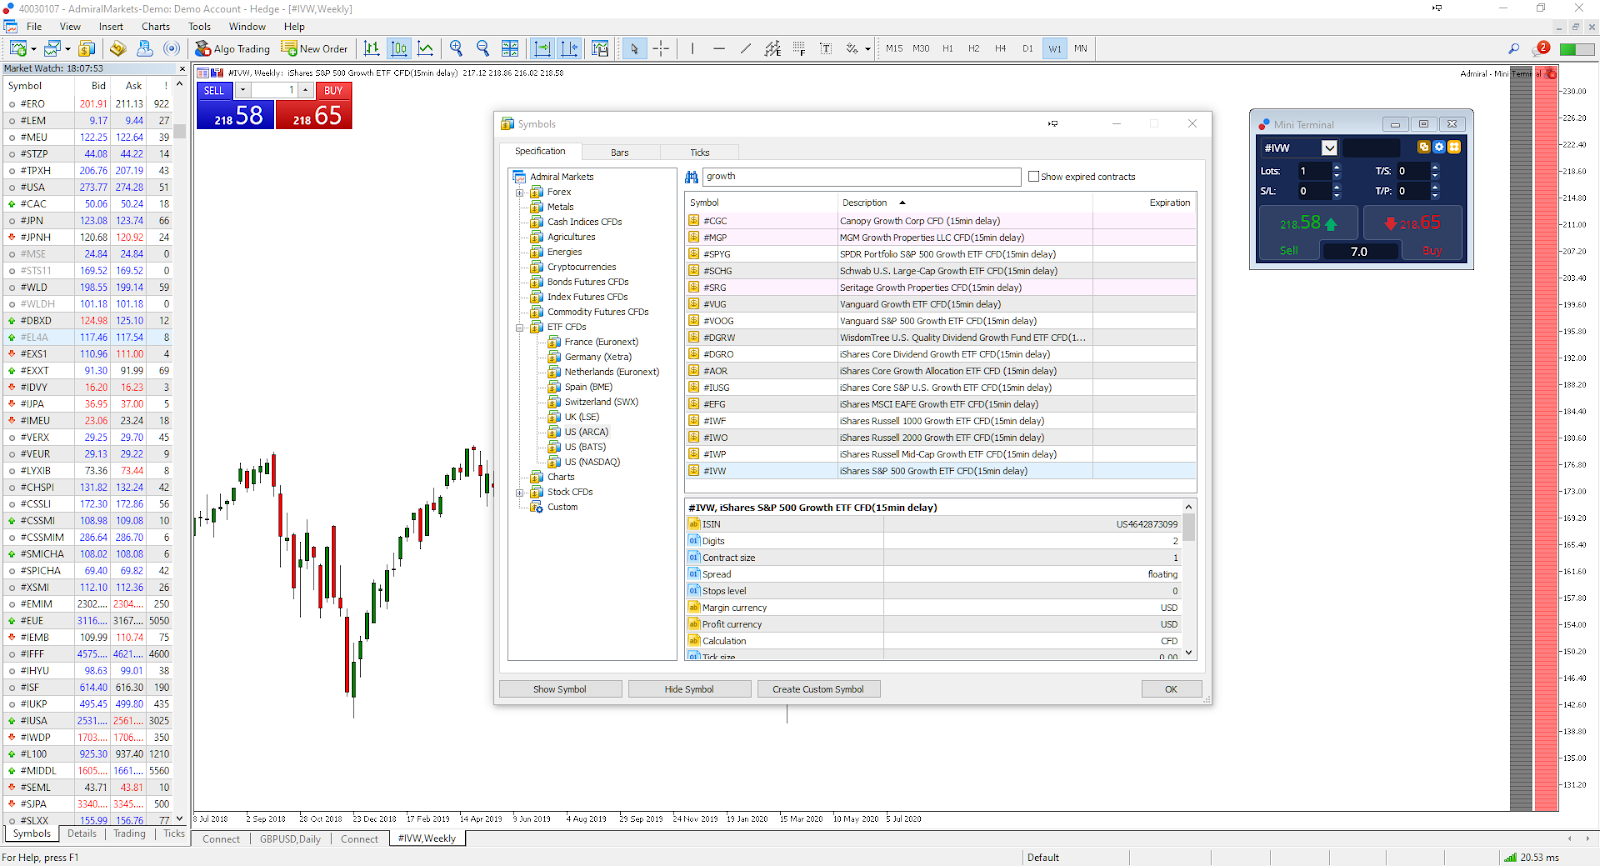Image resolution: width=1600 pixels, height=866 pixels.
Task: Open the Mini Terminal symbol dropdown
Action: (x=1329, y=148)
